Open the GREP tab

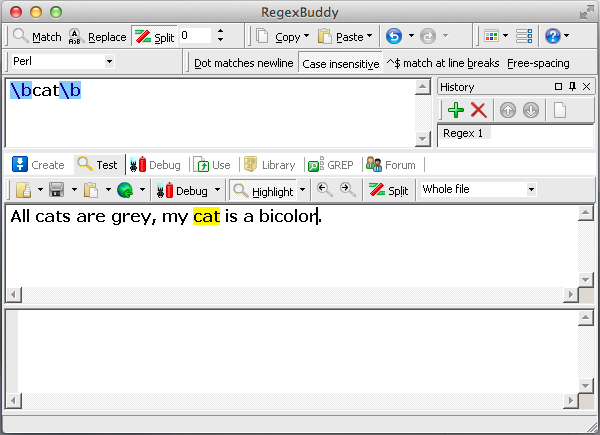coord(331,165)
